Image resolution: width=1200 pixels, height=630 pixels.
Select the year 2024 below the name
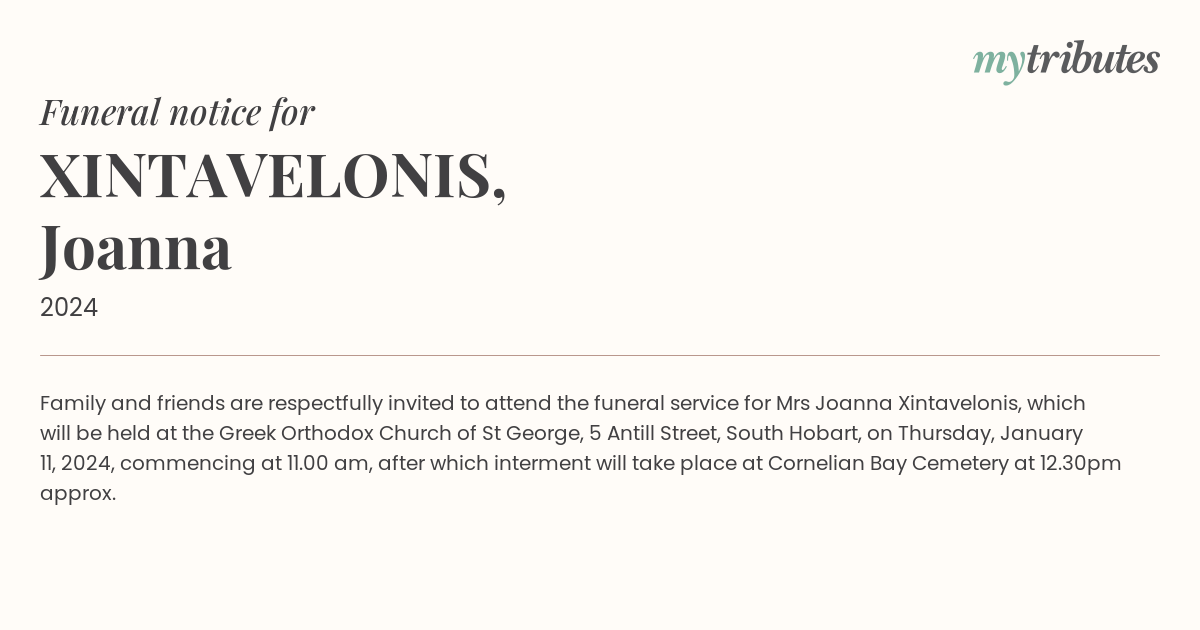(69, 308)
